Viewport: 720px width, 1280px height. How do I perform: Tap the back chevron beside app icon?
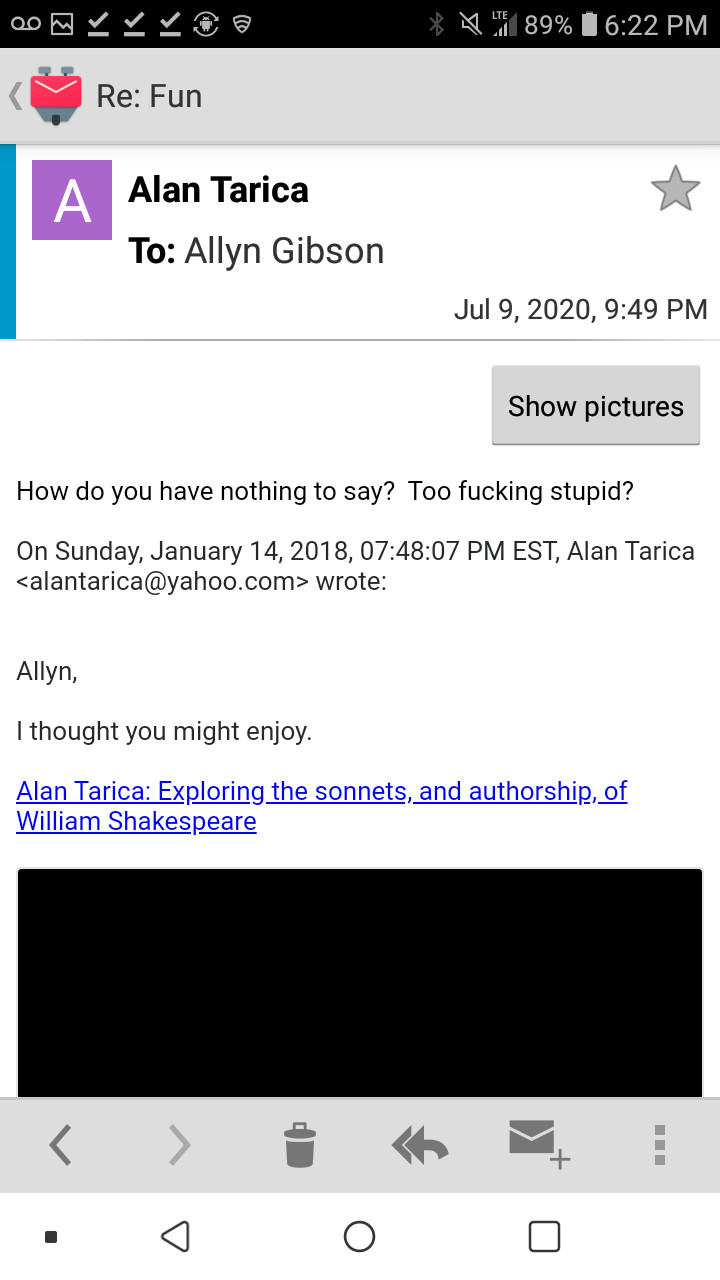(15, 96)
